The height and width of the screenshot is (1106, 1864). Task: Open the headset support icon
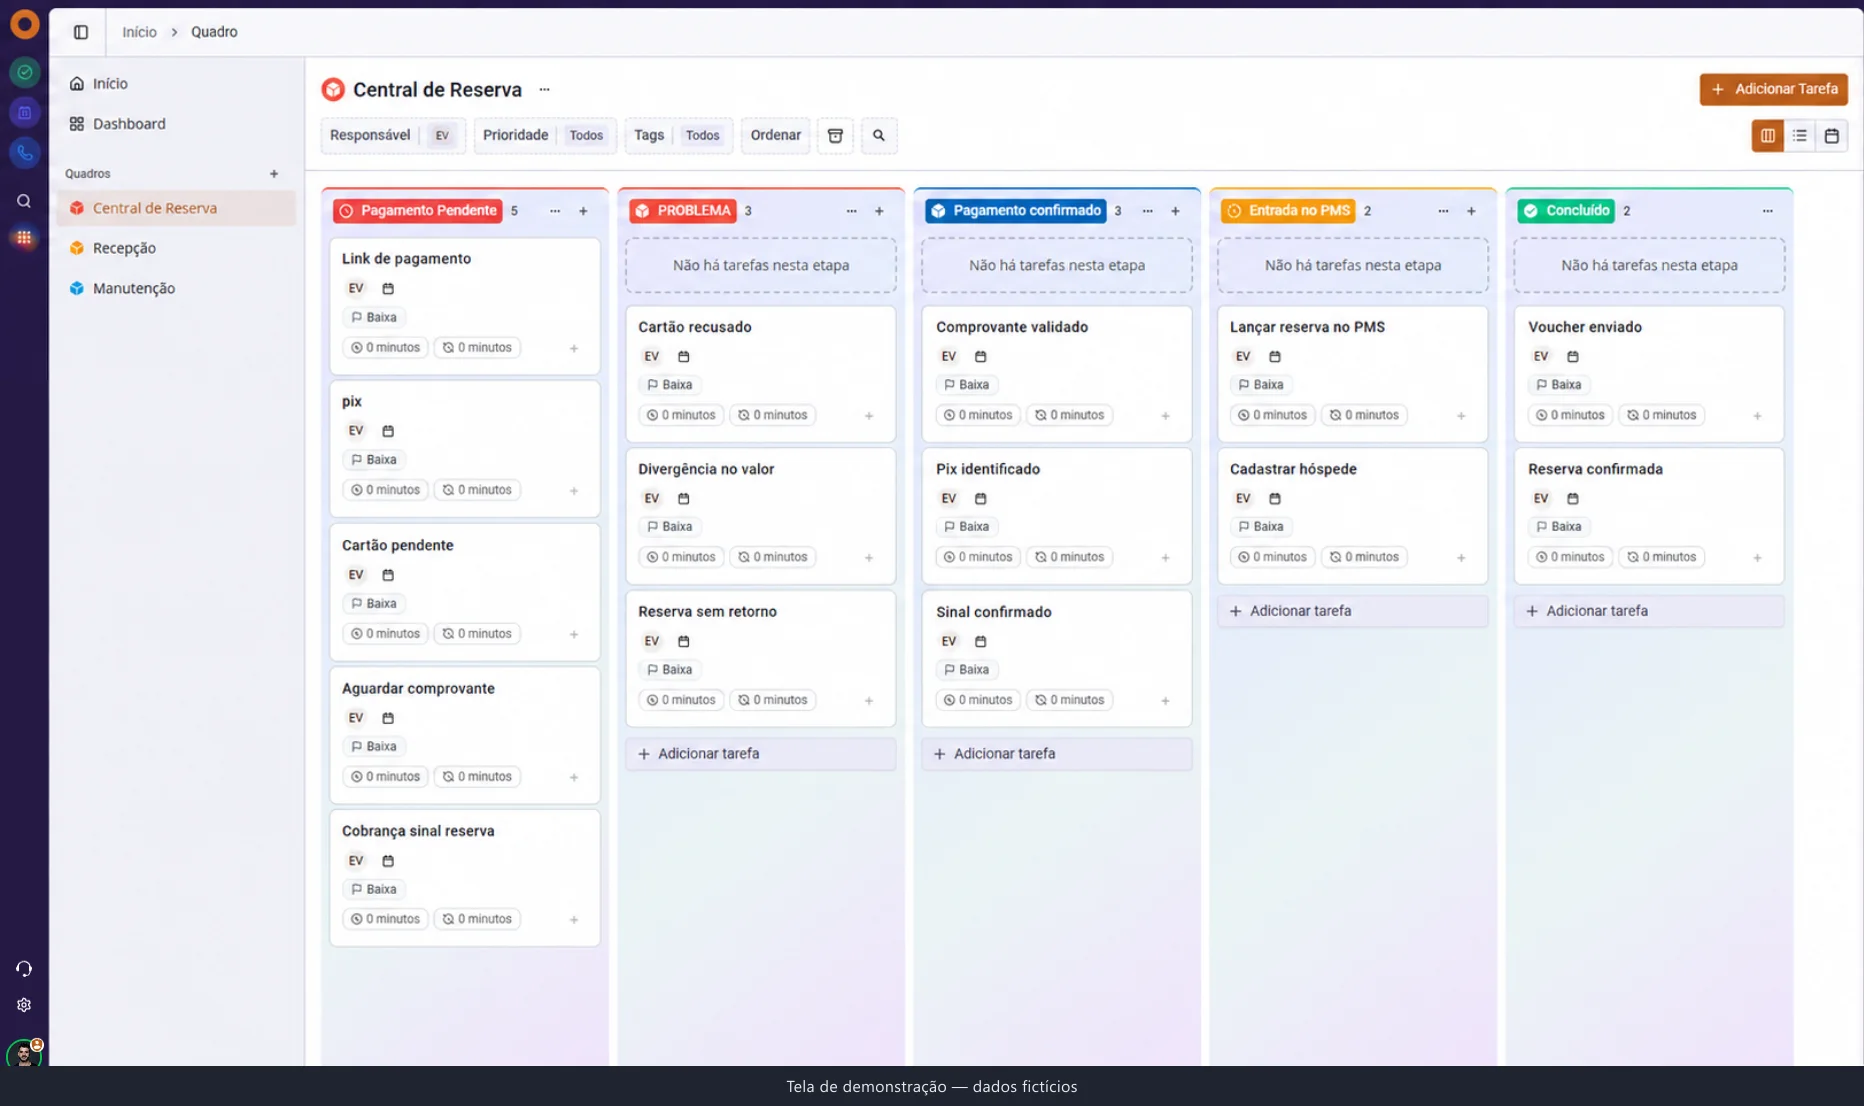pos(24,969)
